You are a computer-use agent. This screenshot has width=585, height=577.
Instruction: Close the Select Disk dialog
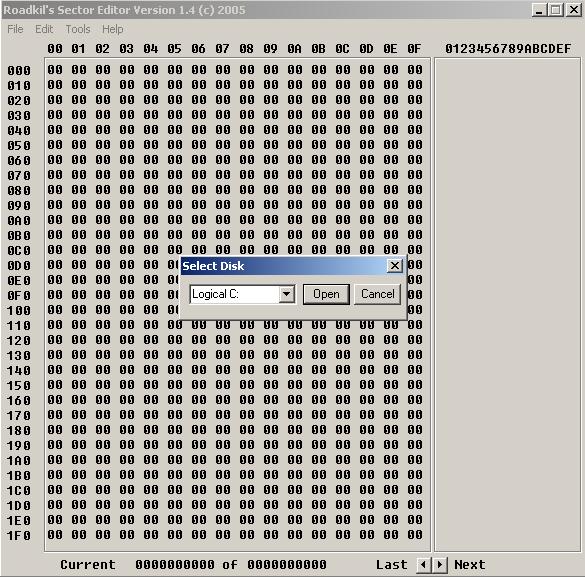395,266
